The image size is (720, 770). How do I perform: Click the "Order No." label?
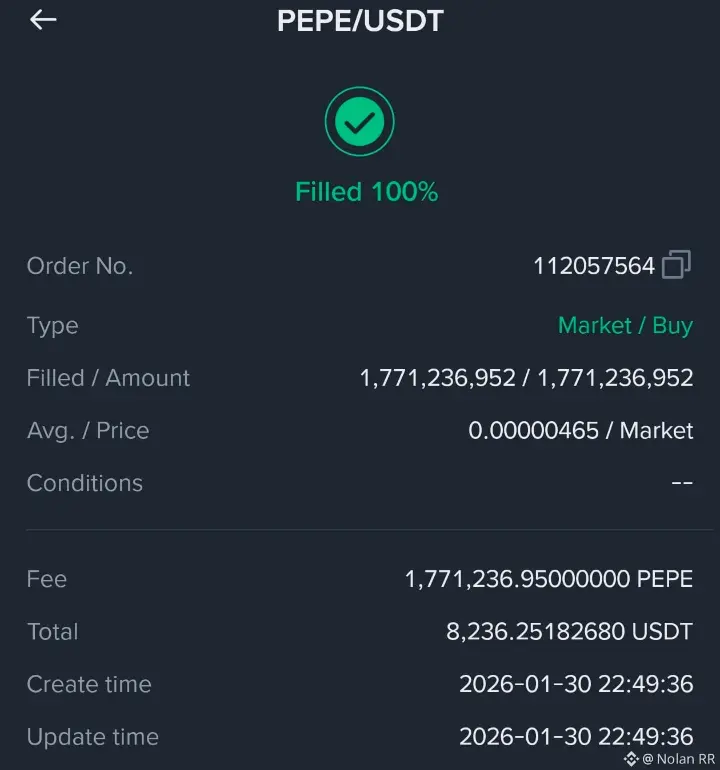80,266
